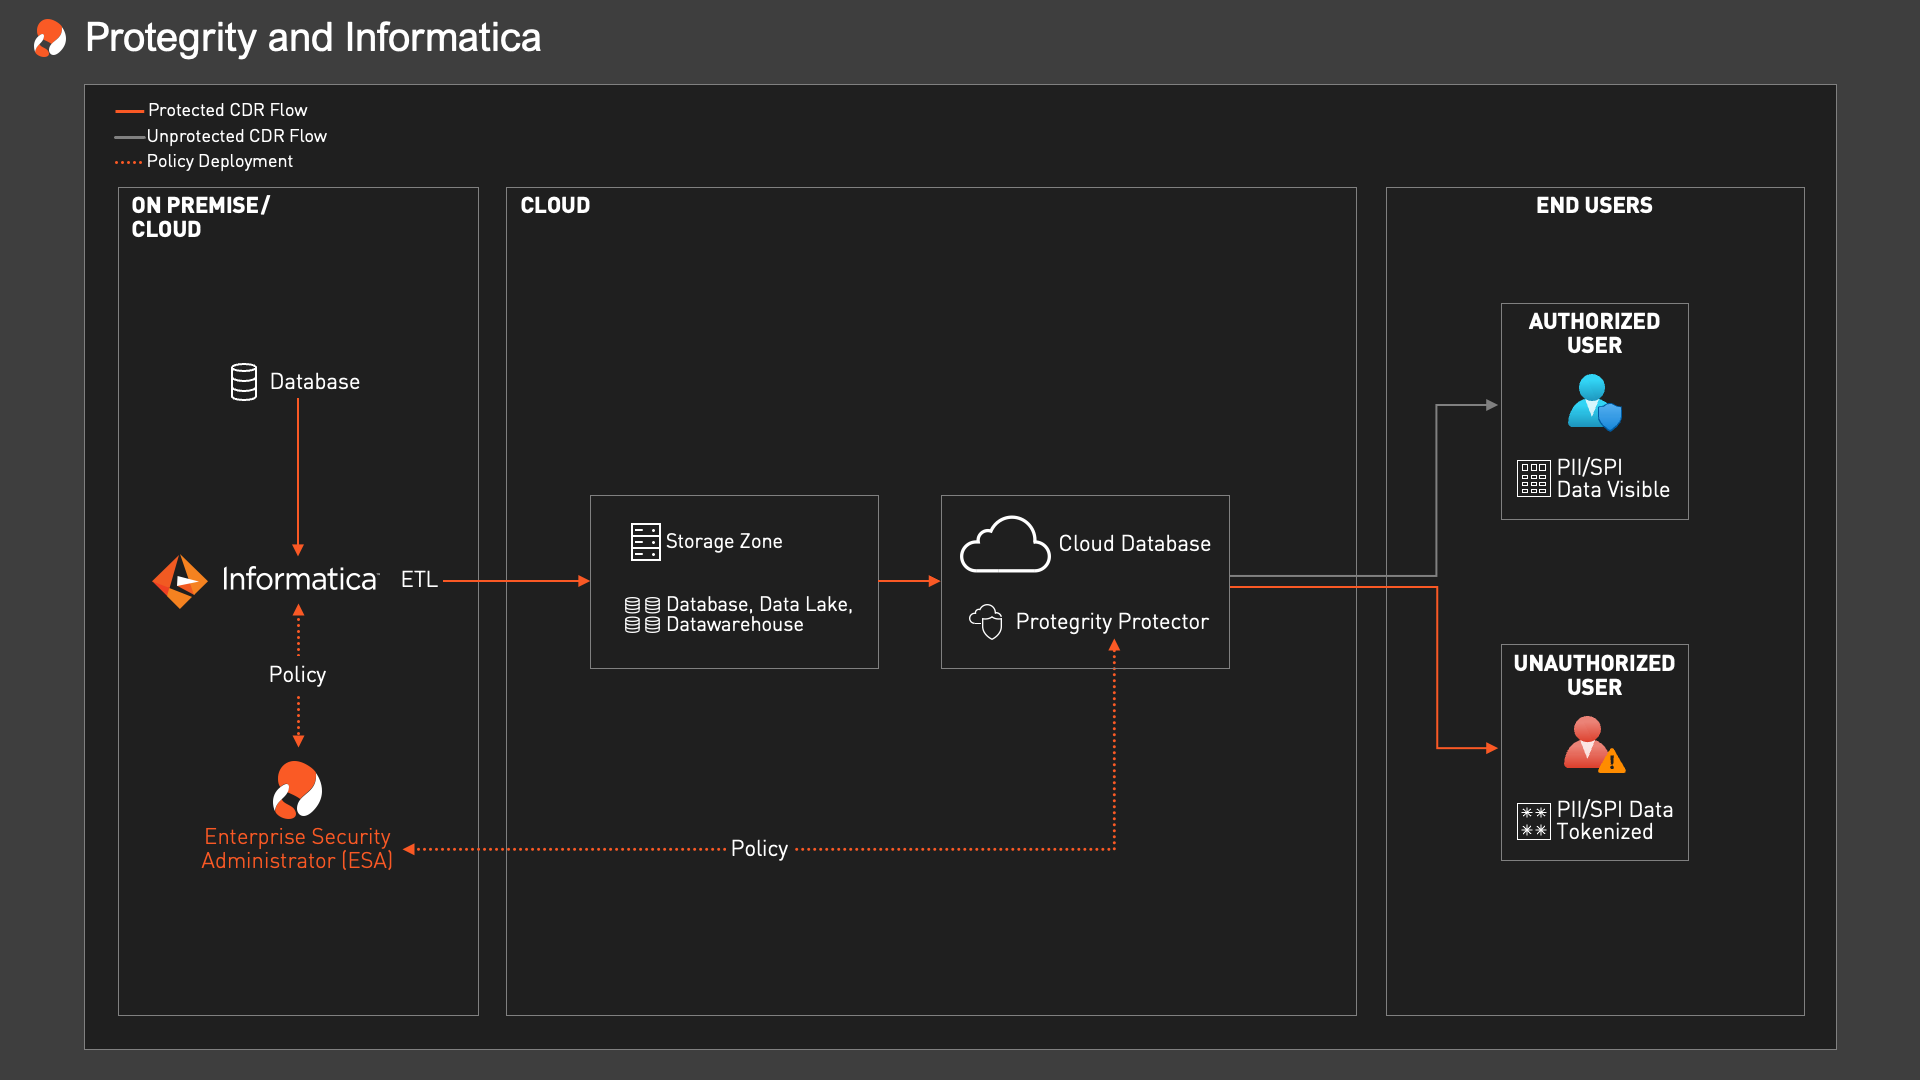The height and width of the screenshot is (1080, 1920).
Task: Click the 'Enterprise Security Administrator (ESA)' text
Action: (297, 849)
